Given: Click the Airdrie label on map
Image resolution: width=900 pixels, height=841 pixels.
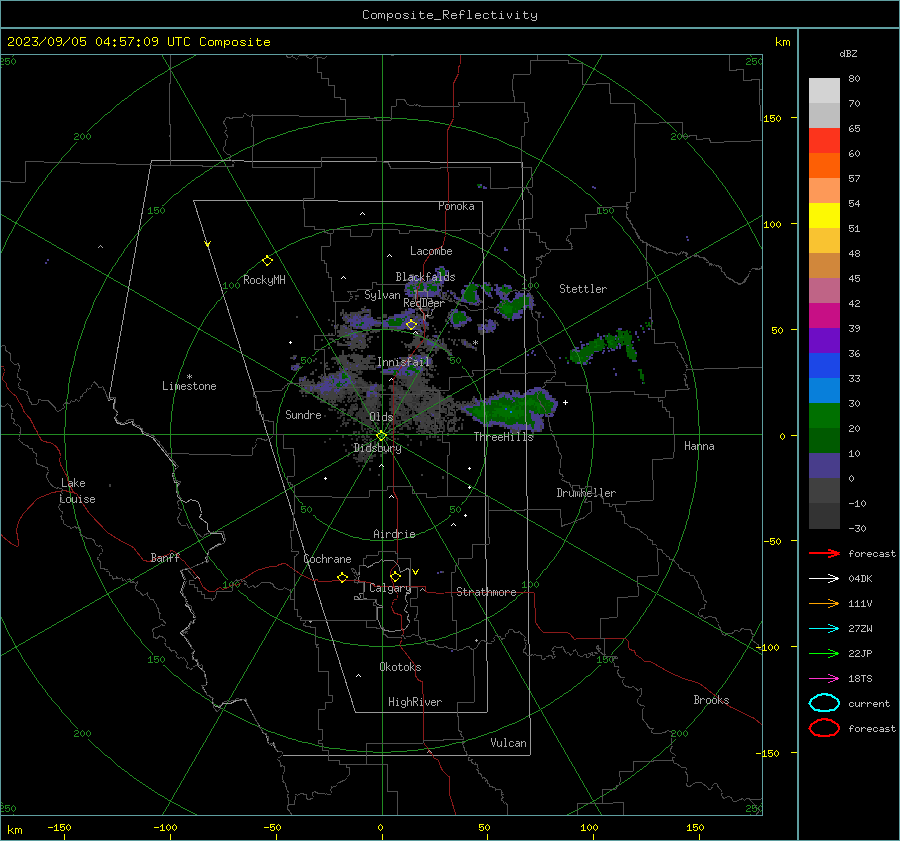Looking at the screenshot, I should [x=394, y=534].
